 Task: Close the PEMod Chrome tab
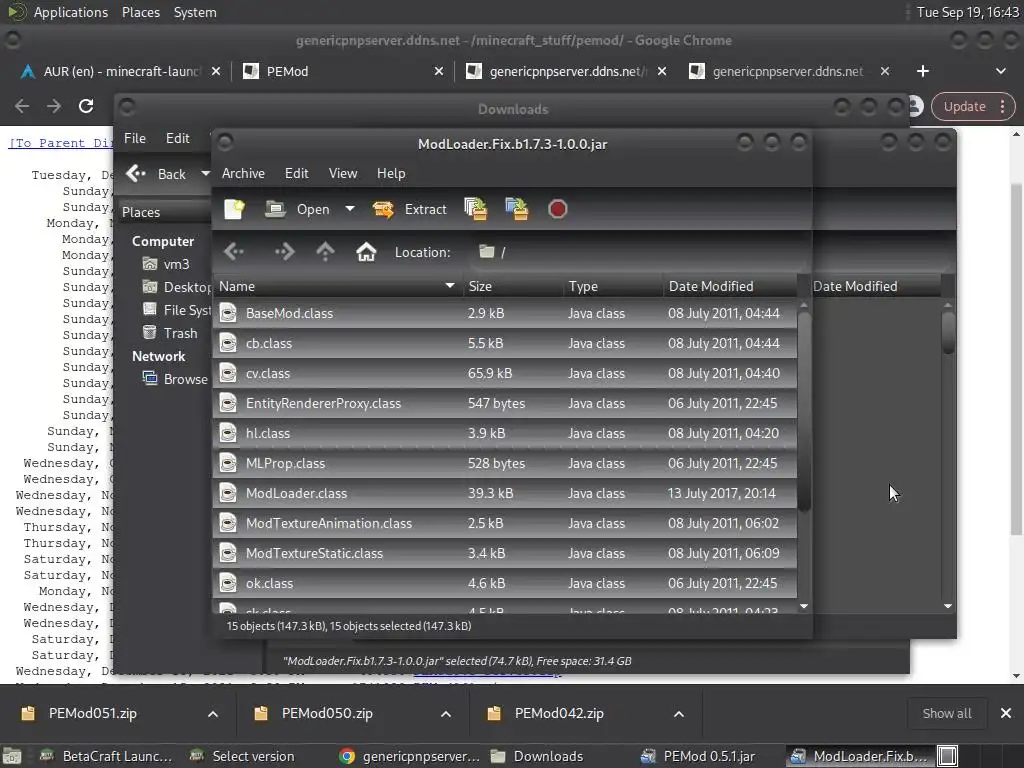tap(439, 71)
